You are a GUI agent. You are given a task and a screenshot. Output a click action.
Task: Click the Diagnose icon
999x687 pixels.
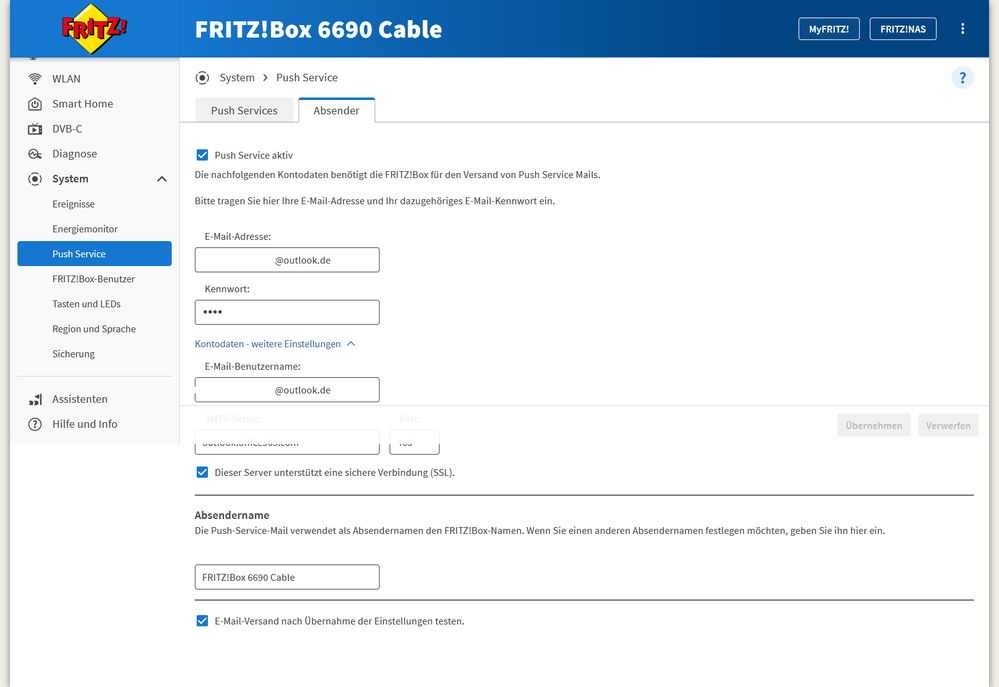point(35,154)
